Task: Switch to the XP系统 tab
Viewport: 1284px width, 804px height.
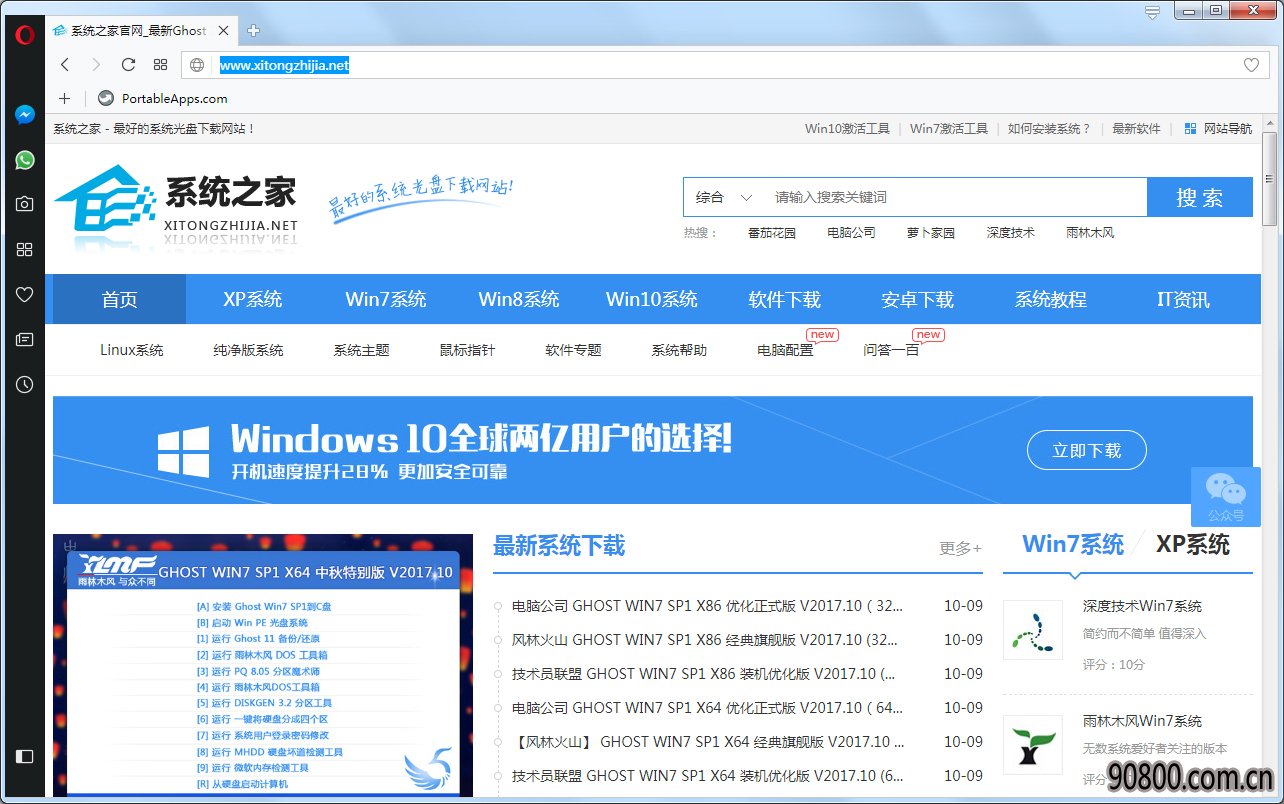Action: click(x=1193, y=544)
